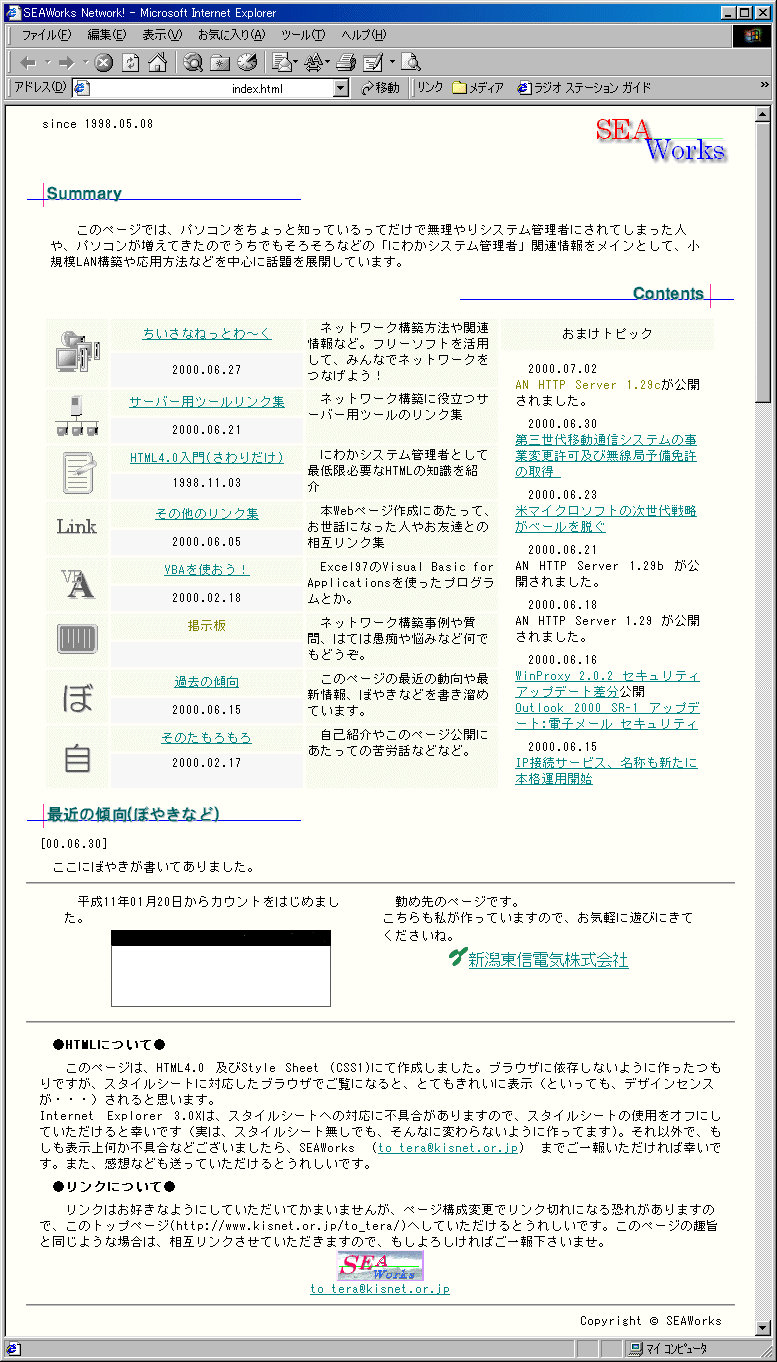
Task: Open the Outlook 2000 SR-1 アップデート link
Action: click(606, 715)
